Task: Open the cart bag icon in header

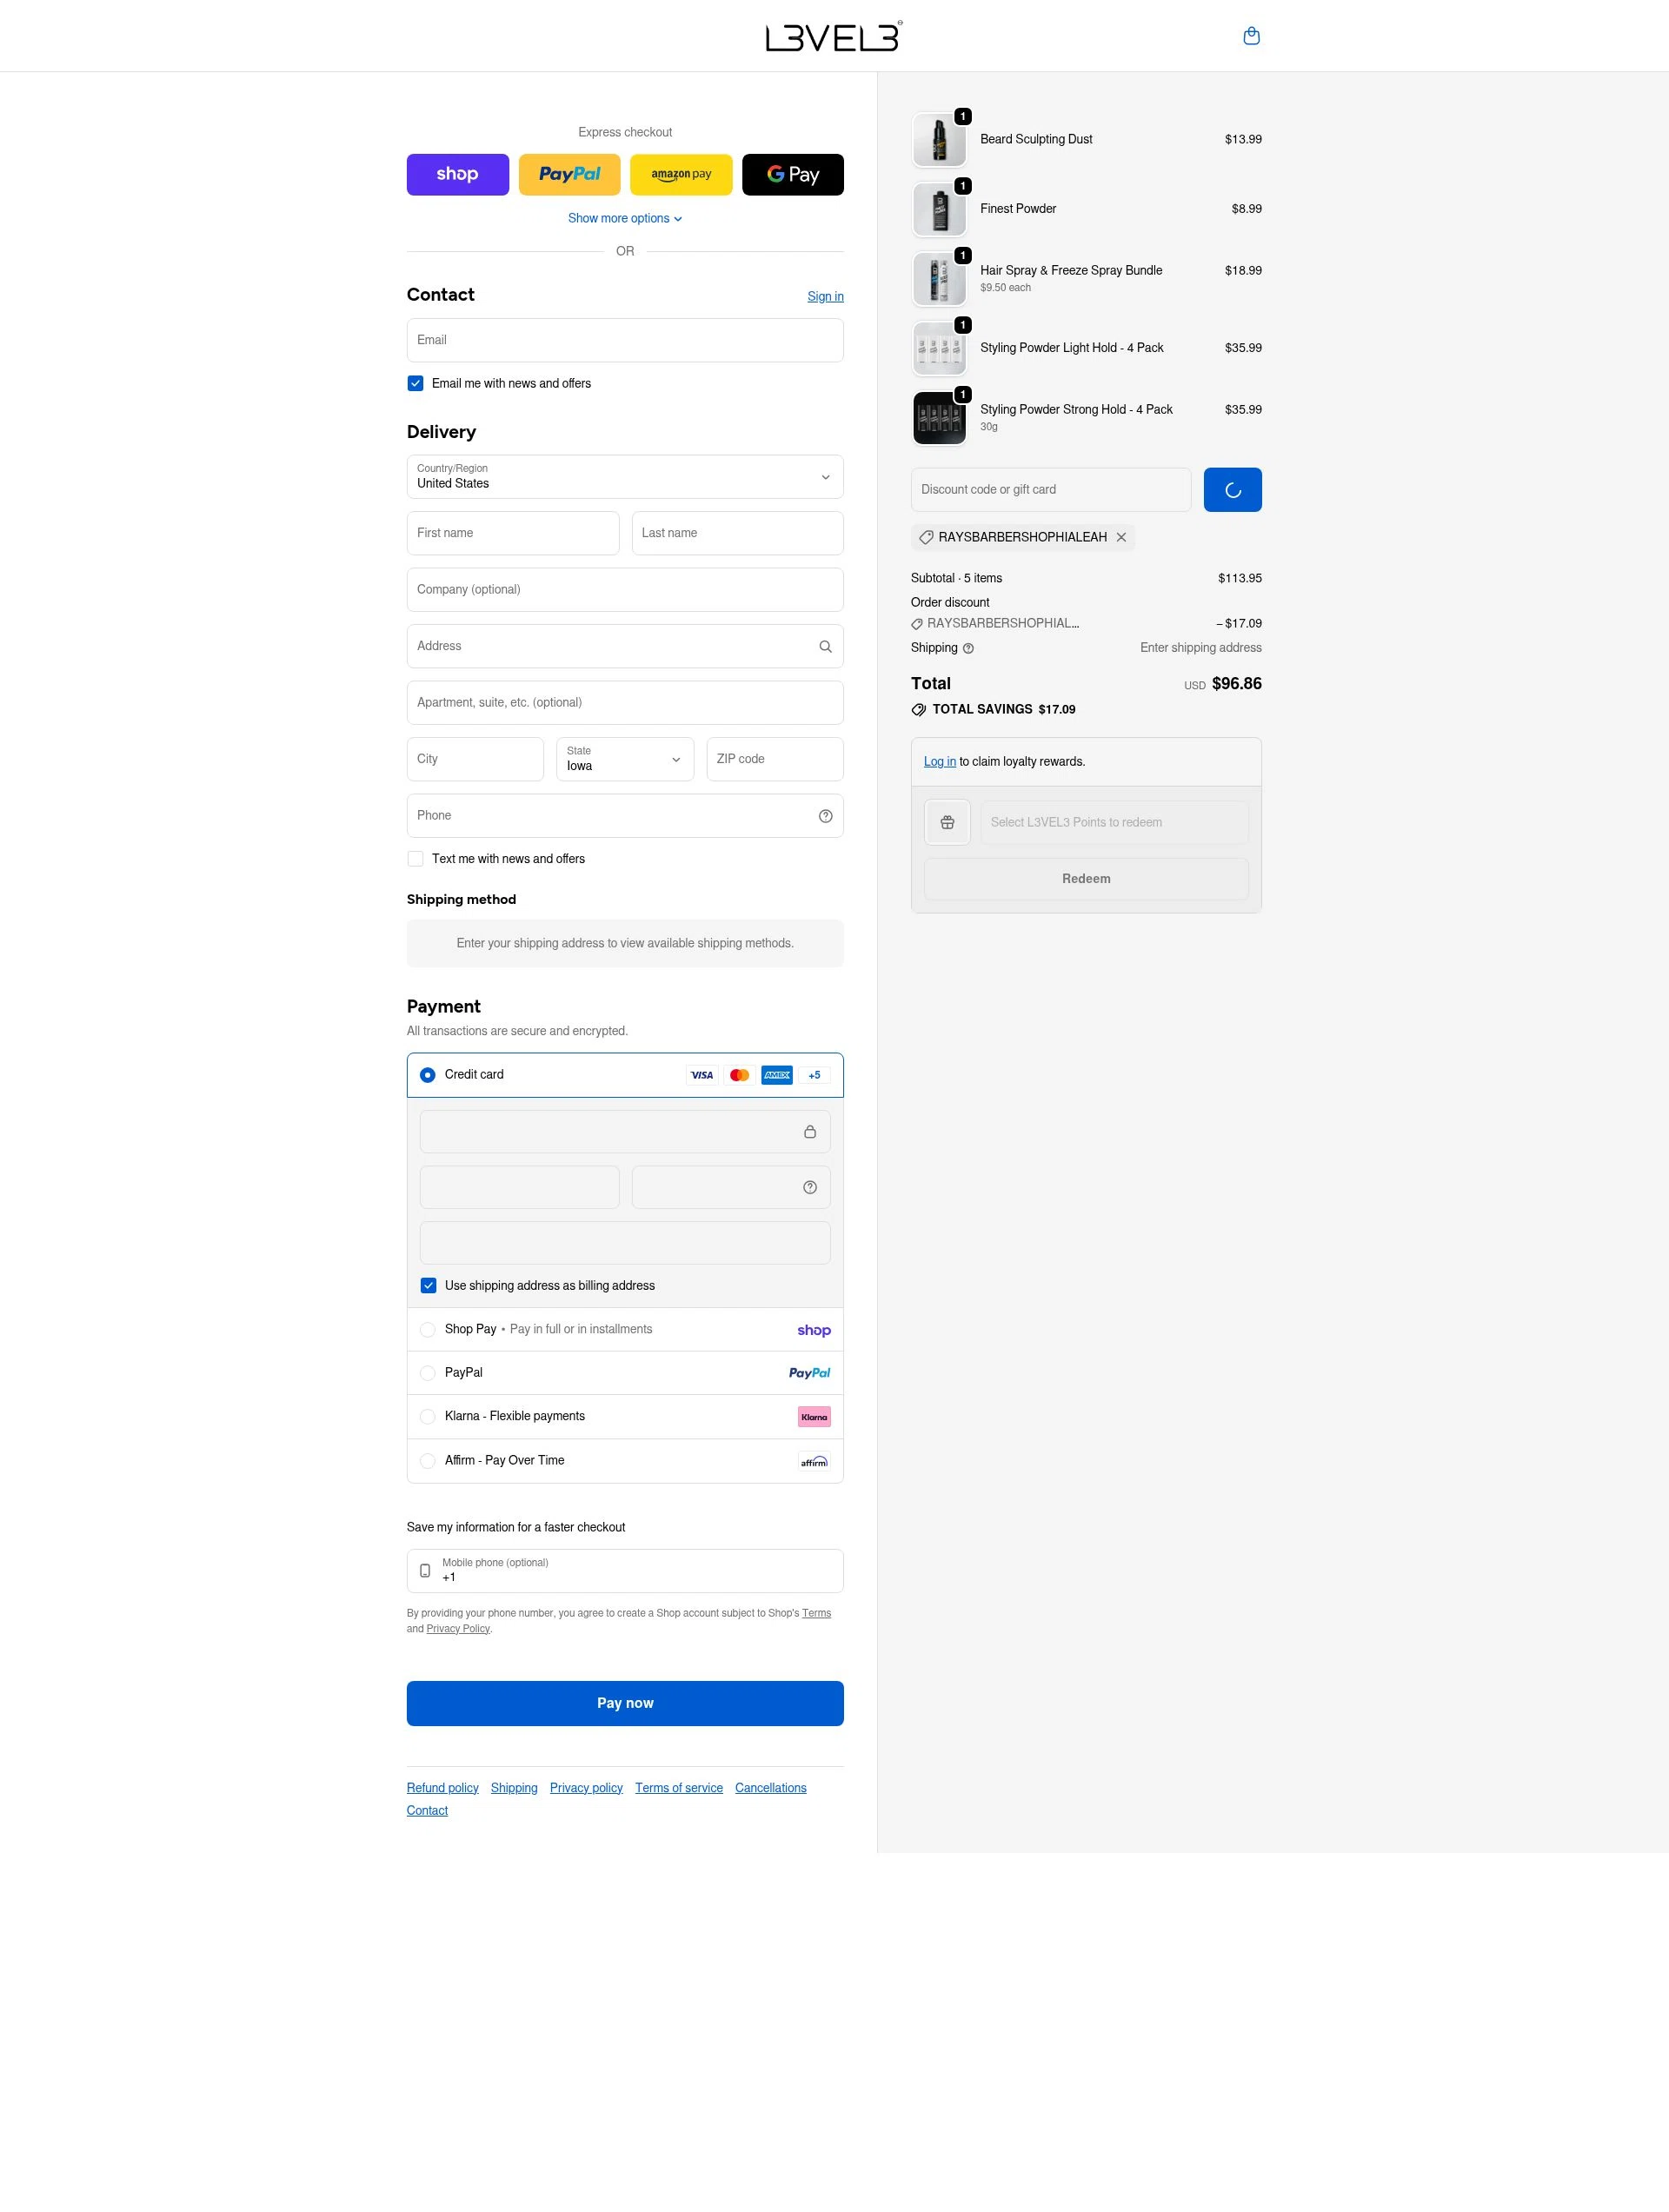Action: (x=1251, y=35)
